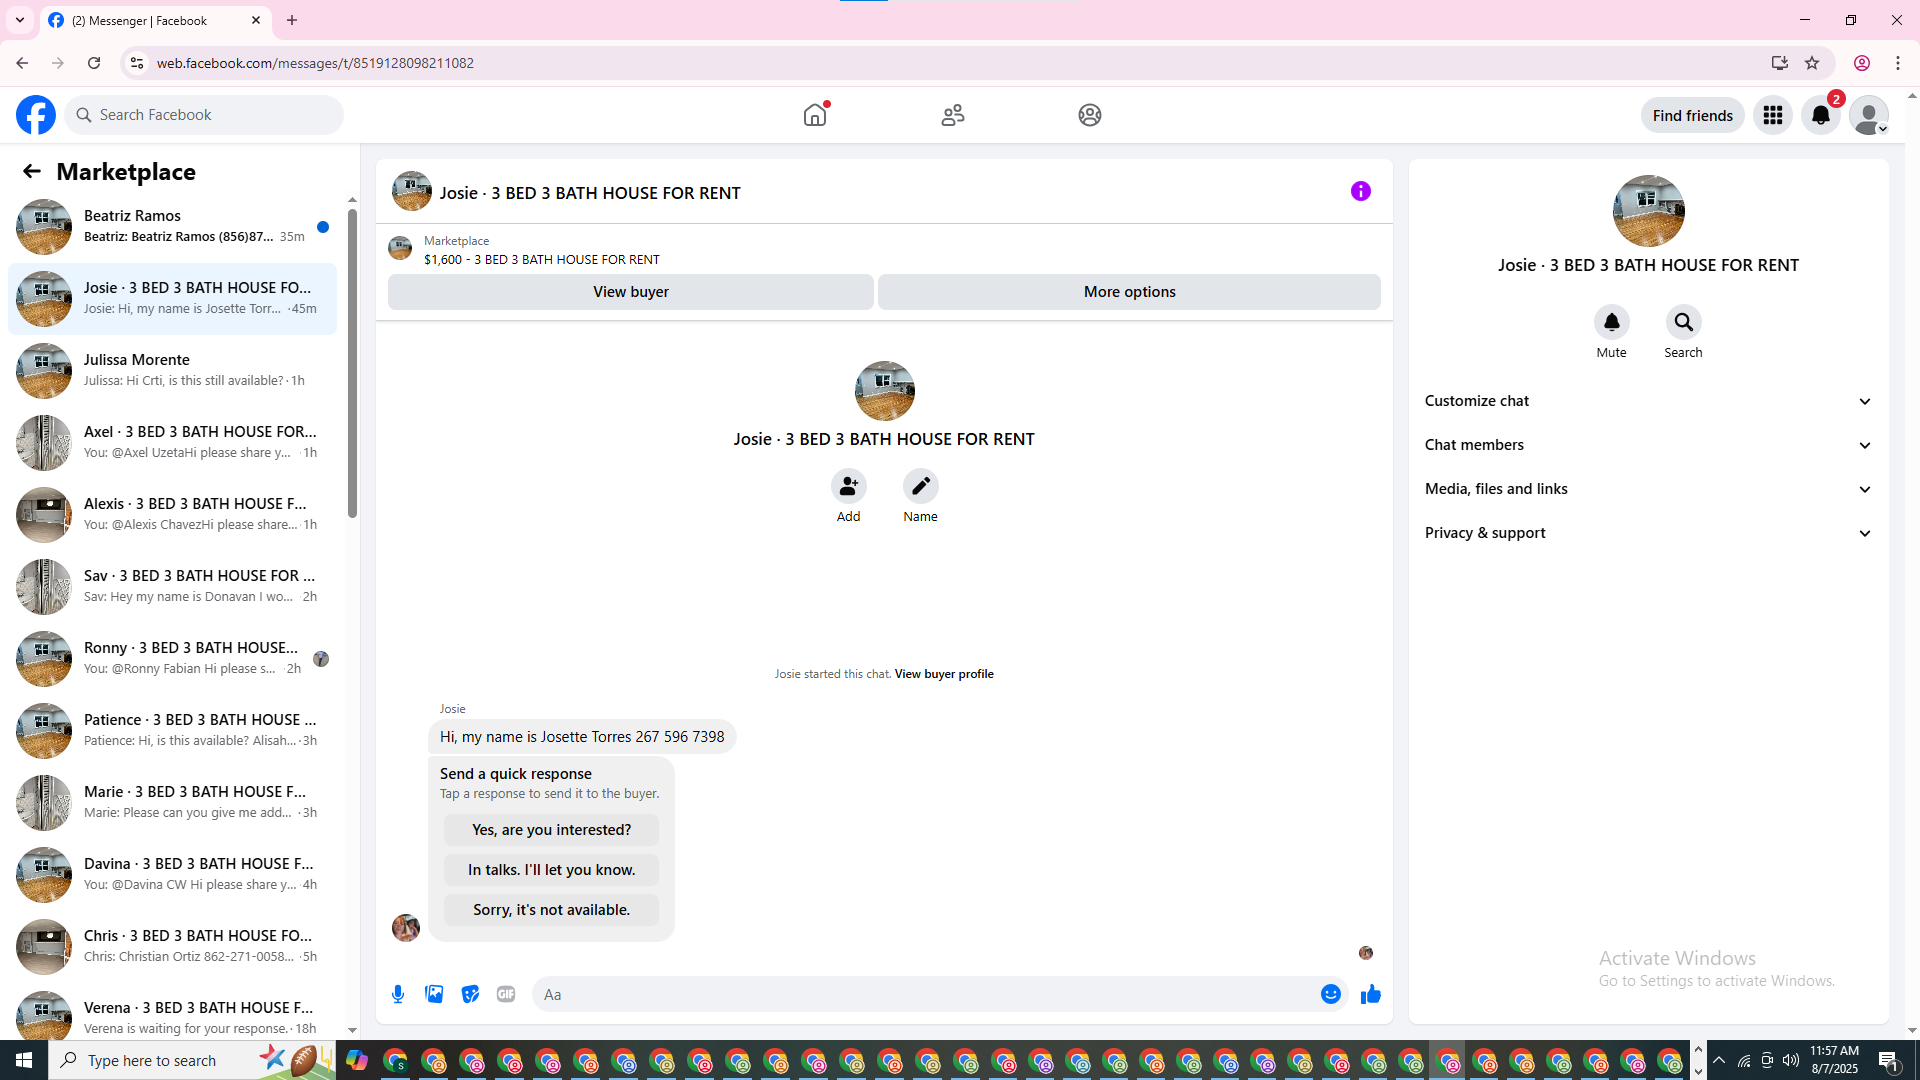Open the GIF picker icon
1920x1080 pixels.
506,994
